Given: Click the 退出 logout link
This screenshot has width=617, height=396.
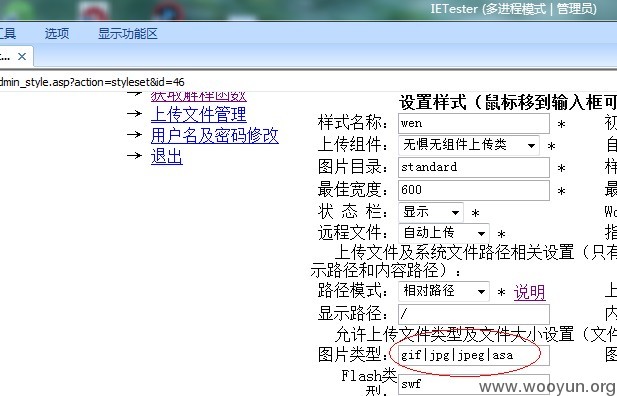Looking at the screenshot, I should tap(167, 156).
